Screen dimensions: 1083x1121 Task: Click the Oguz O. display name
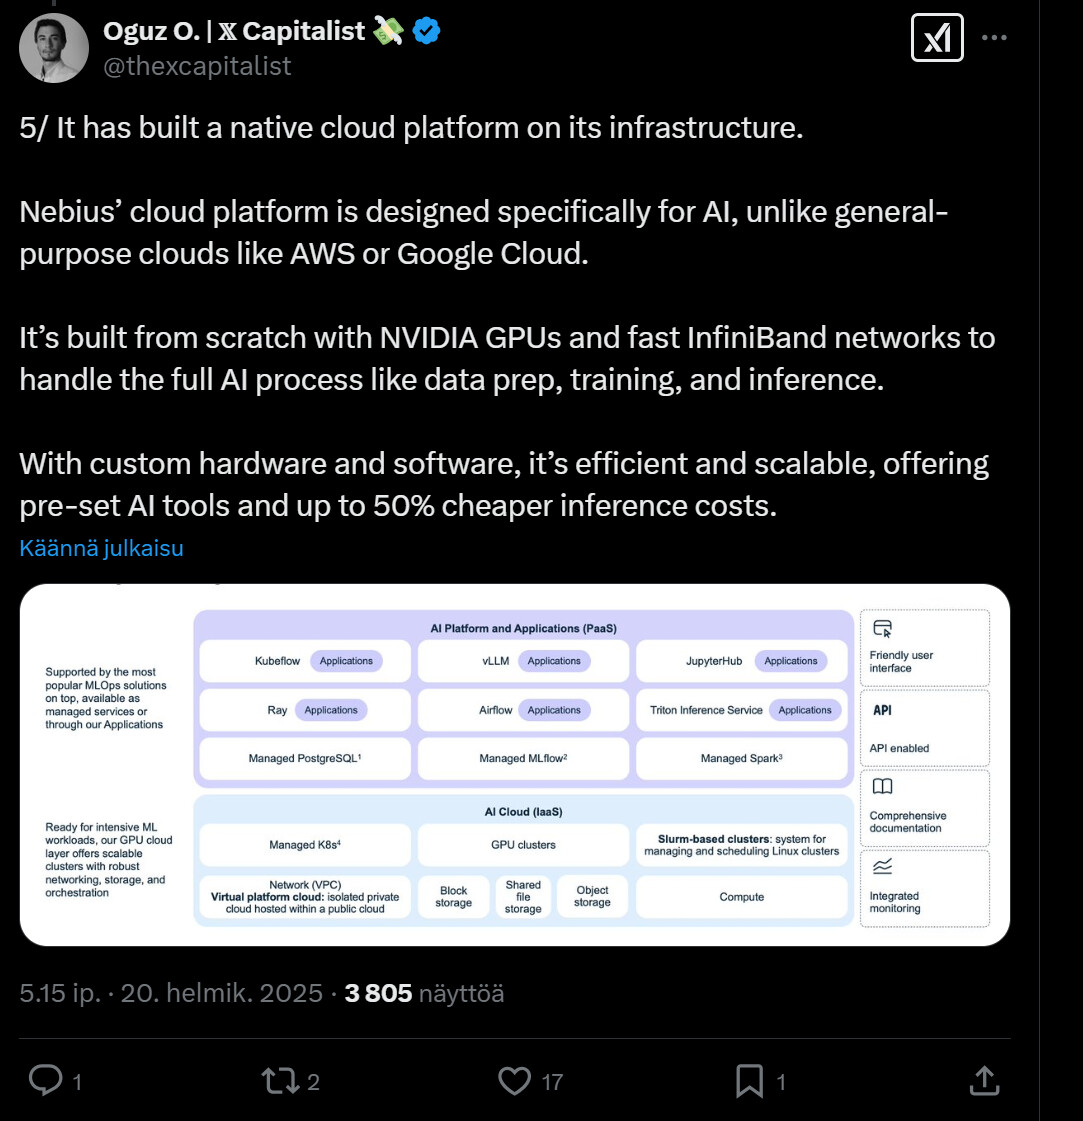click(234, 31)
